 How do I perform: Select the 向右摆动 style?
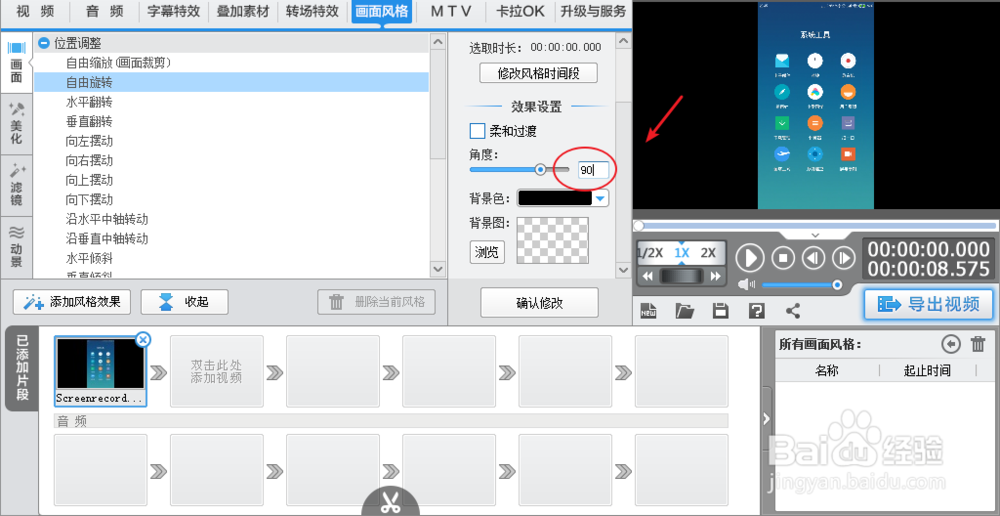pos(231,160)
